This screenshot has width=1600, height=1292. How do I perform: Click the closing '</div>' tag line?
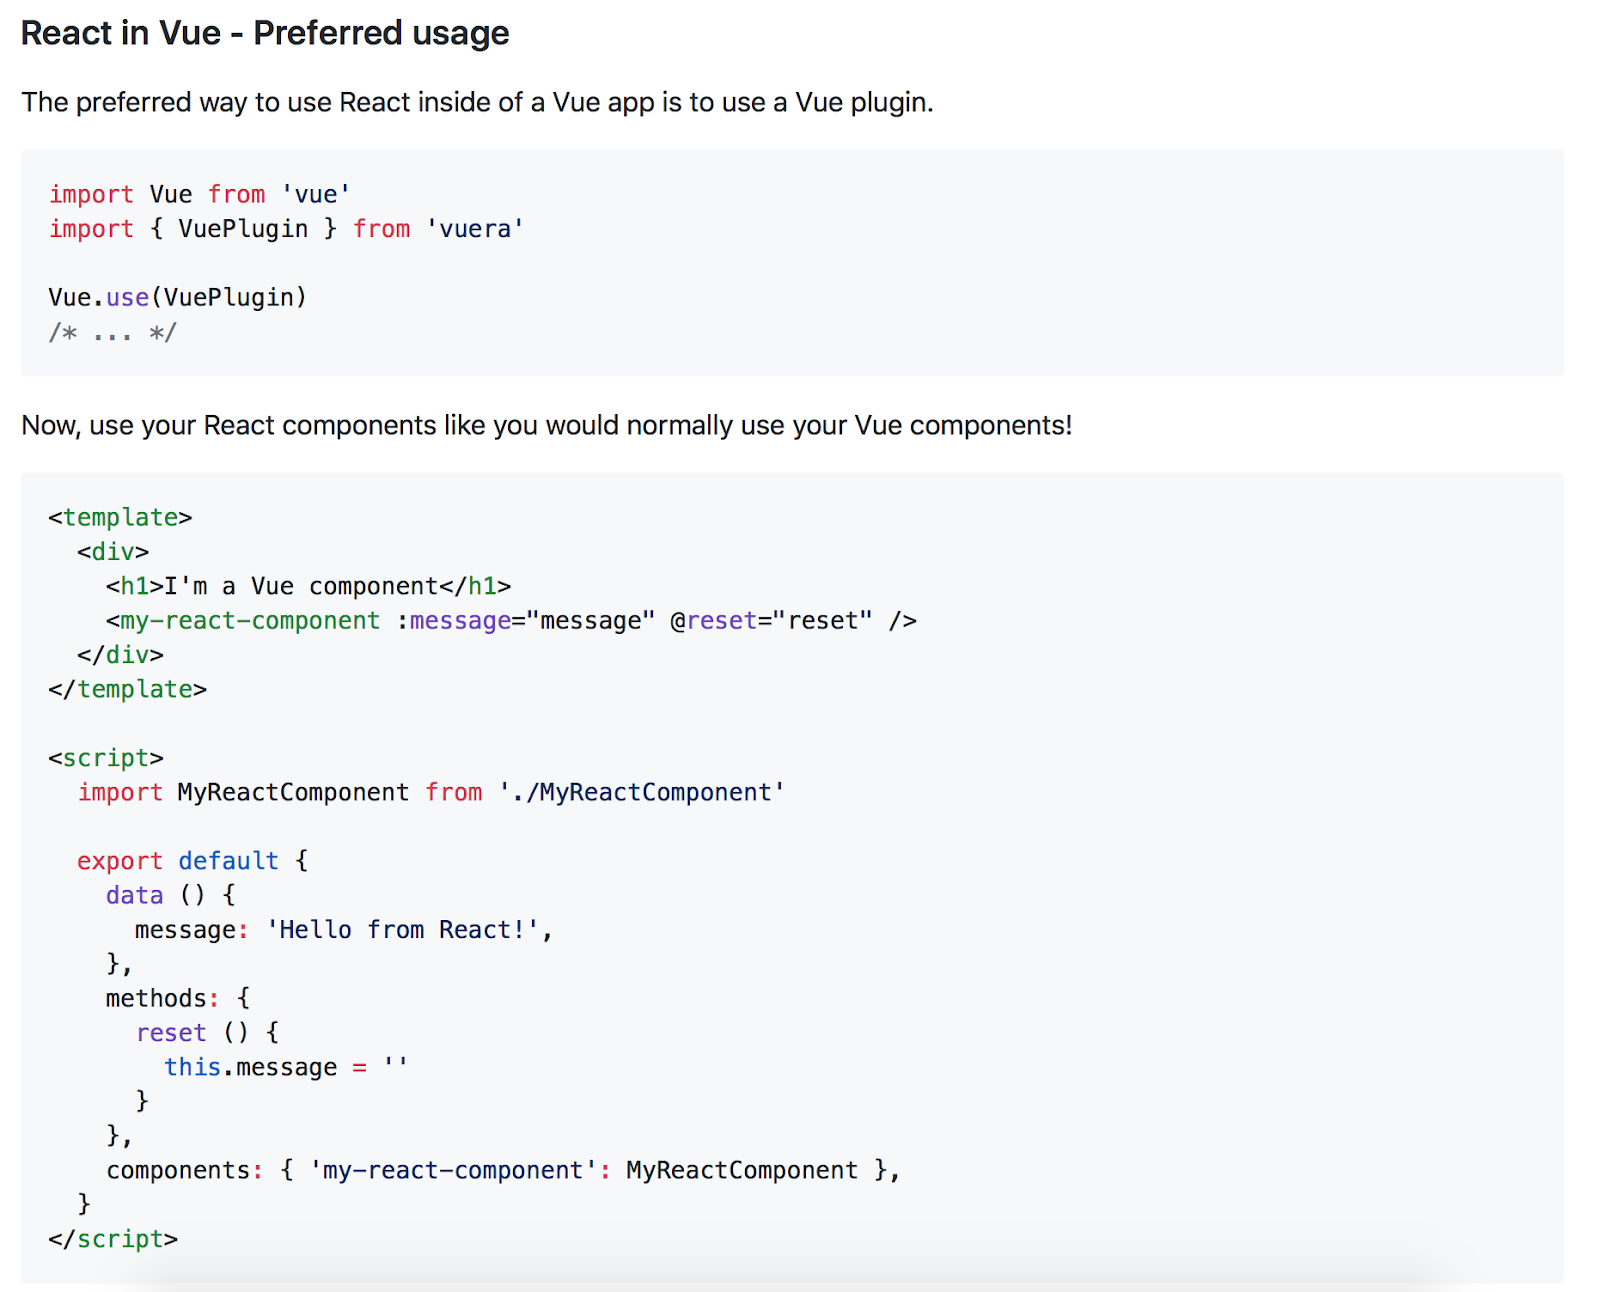[x=120, y=654]
